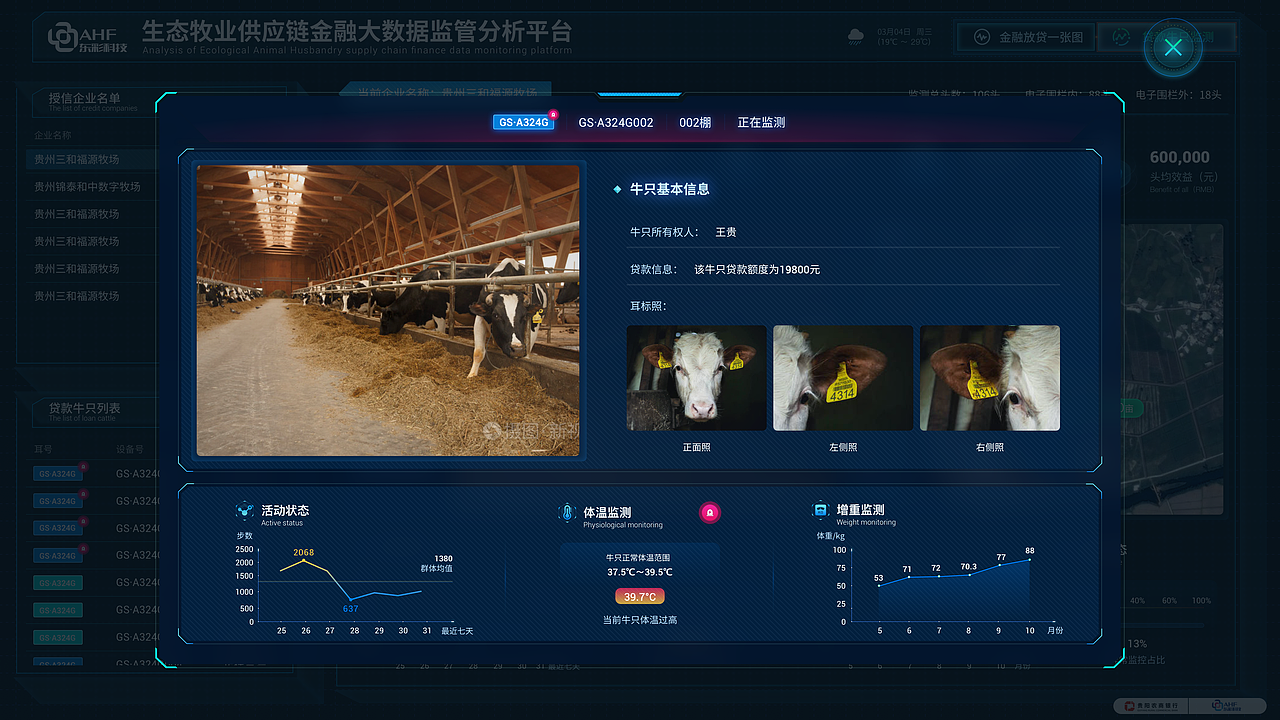Click the chart icon in the 贷款牛只监测 button
This screenshot has height=720, width=1280.
coord(1121,37)
